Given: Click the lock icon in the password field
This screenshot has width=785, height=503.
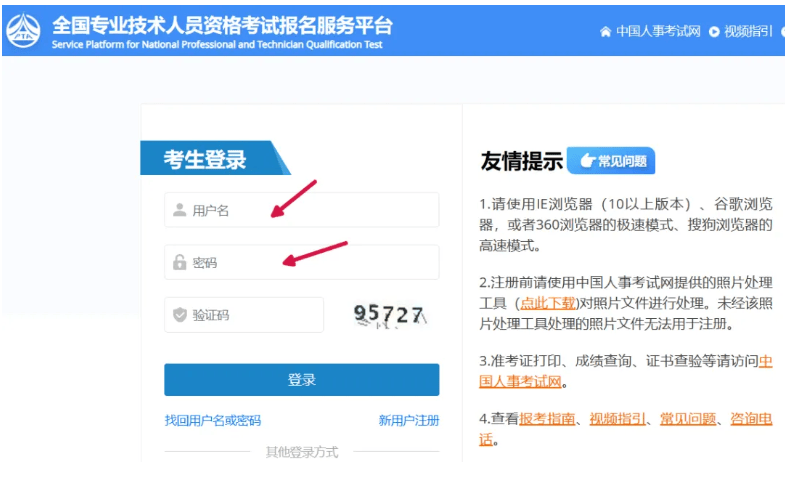Looking at the screenshot, I should [179, 262].
